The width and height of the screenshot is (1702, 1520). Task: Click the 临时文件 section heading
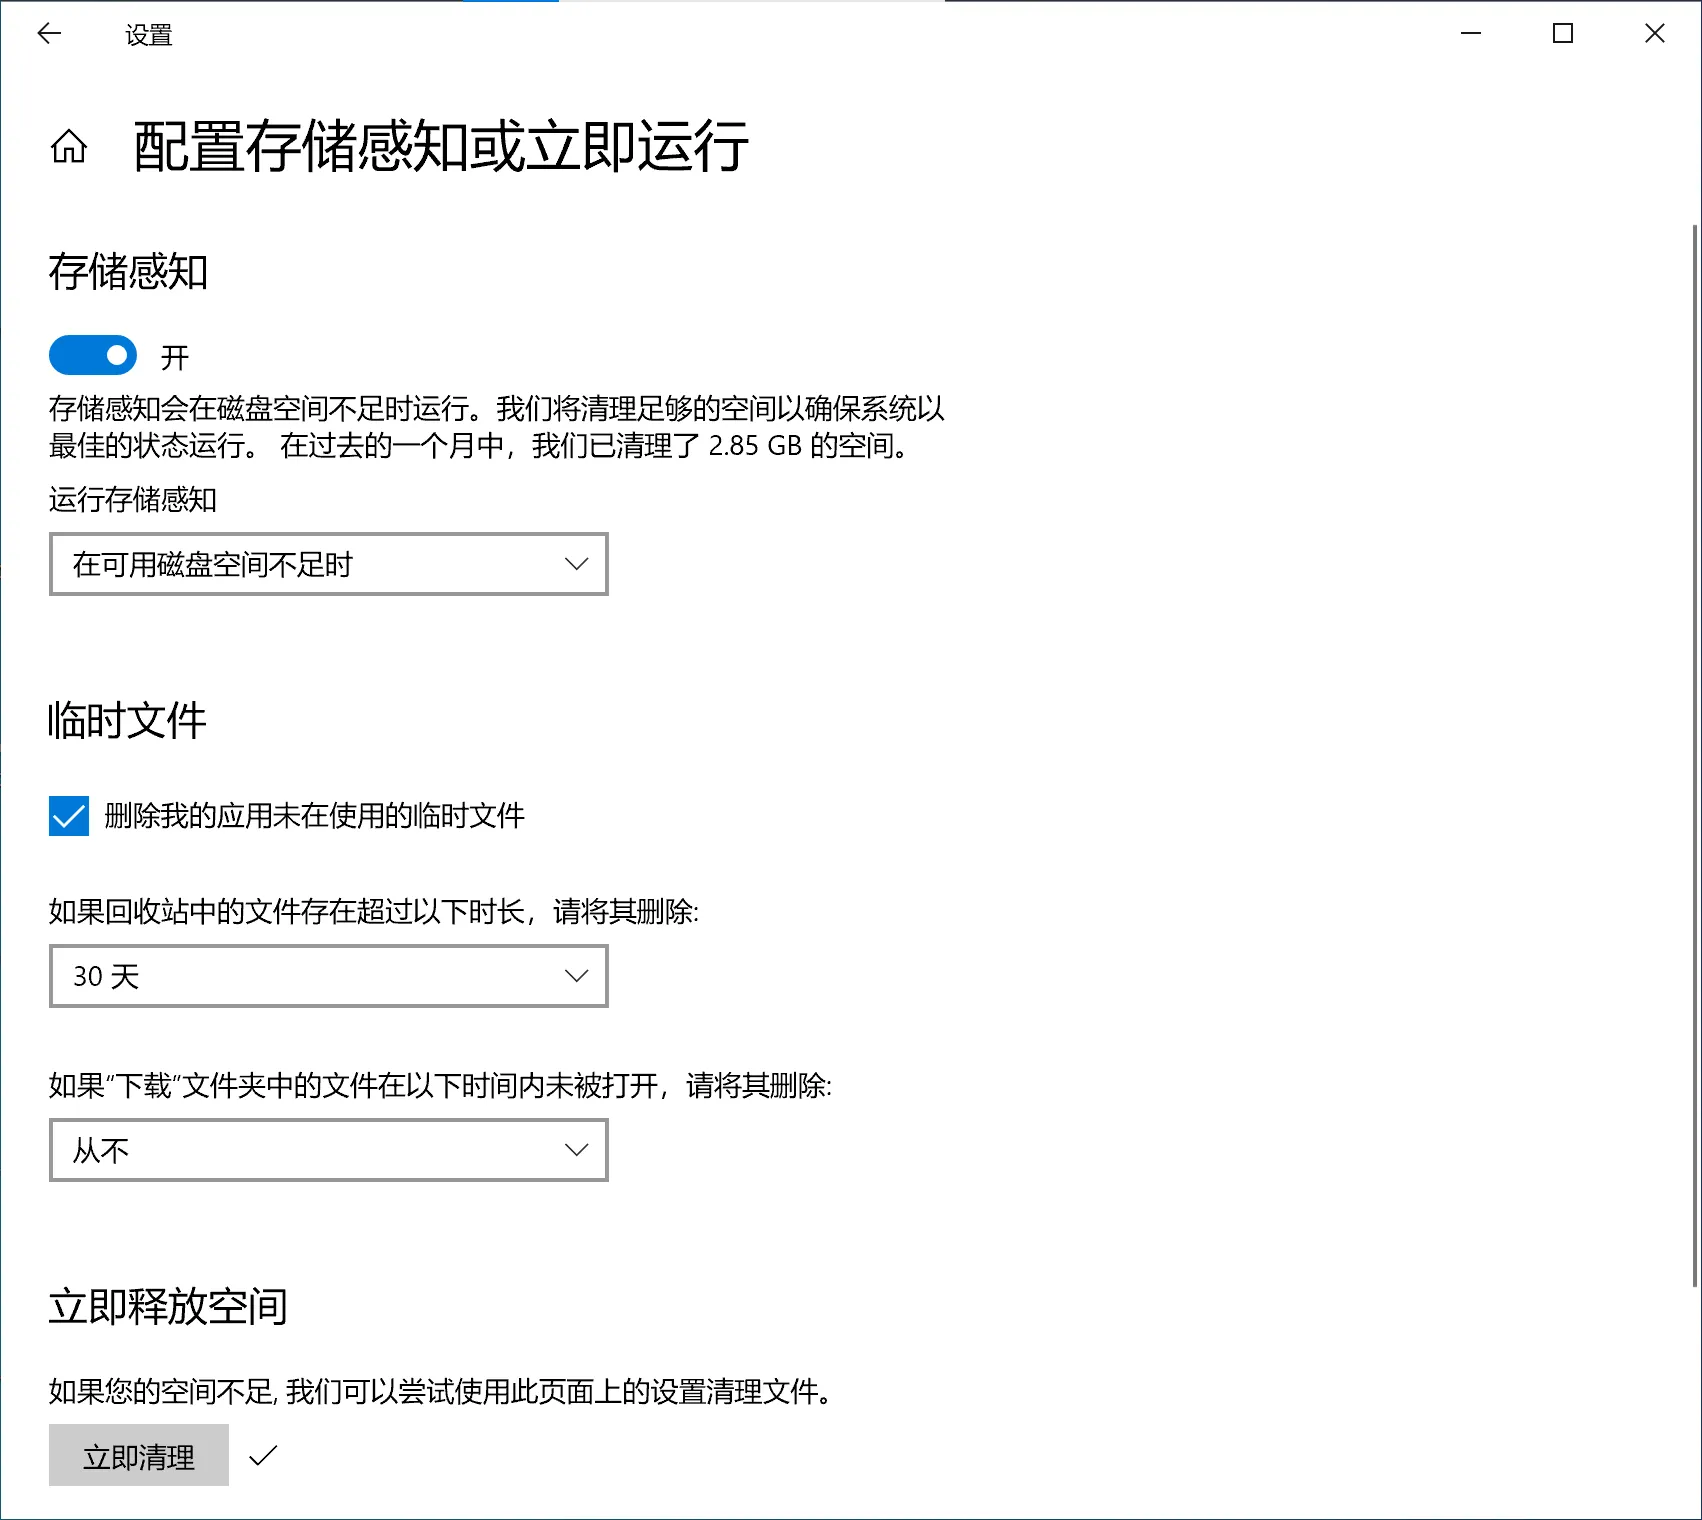(x=127, y=720)
